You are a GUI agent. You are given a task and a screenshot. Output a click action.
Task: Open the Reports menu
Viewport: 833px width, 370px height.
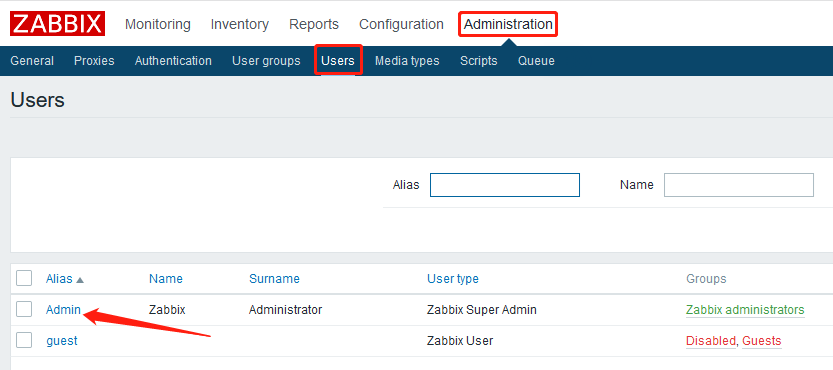pyautogui.click(x=314, y=24)
